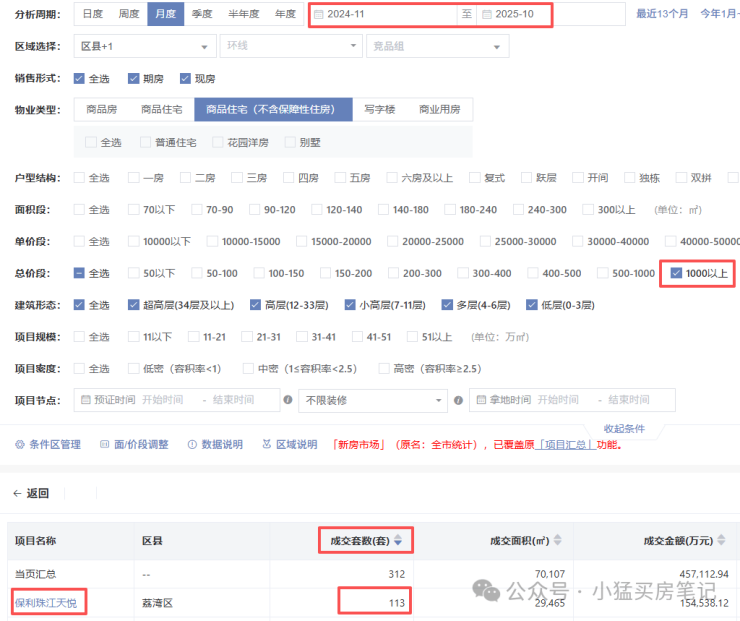Uncheck the 期房 sales form checkbox
This screenshot has width=740, height=621.
[134, 78]
